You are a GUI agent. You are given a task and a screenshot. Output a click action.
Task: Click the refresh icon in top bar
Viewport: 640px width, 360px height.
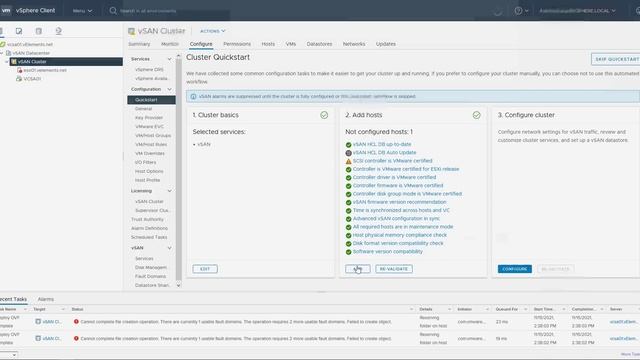pos(498,11)
